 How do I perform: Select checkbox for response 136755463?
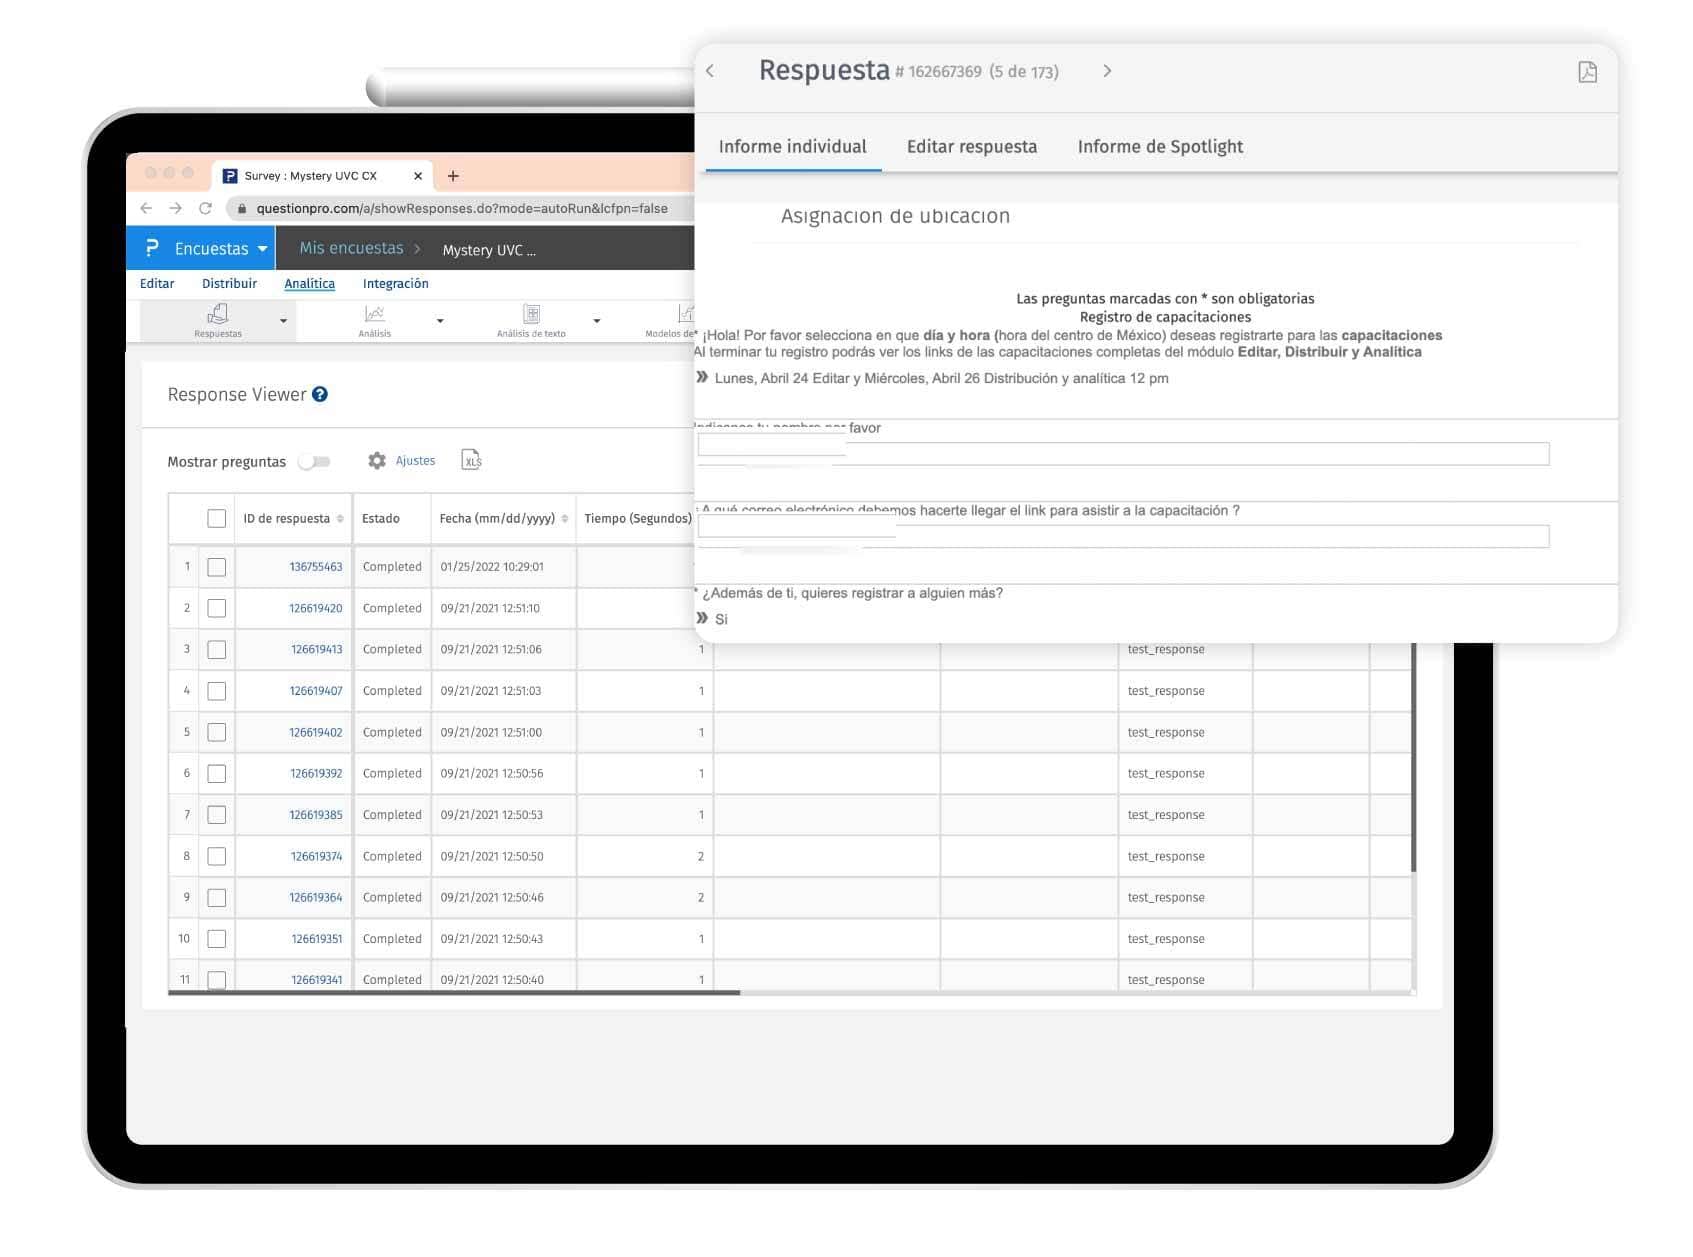(x=216, y=567)
